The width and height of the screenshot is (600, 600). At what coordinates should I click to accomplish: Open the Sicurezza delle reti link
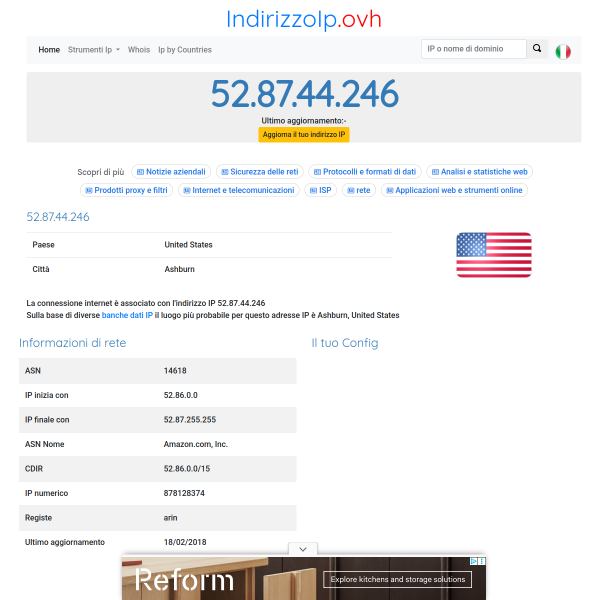[260, 172]
